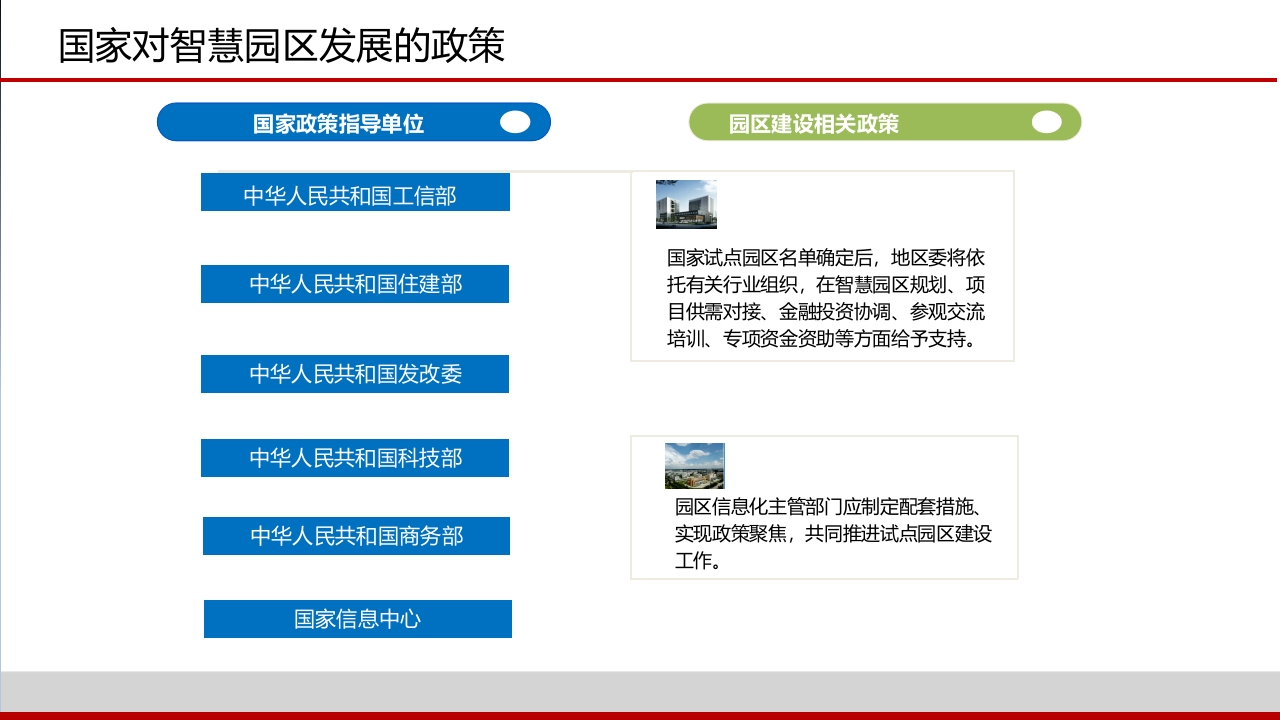Click the 中华人民共和国发改委 box
This screenshot has width=1280, height=720.
[355, 374]
